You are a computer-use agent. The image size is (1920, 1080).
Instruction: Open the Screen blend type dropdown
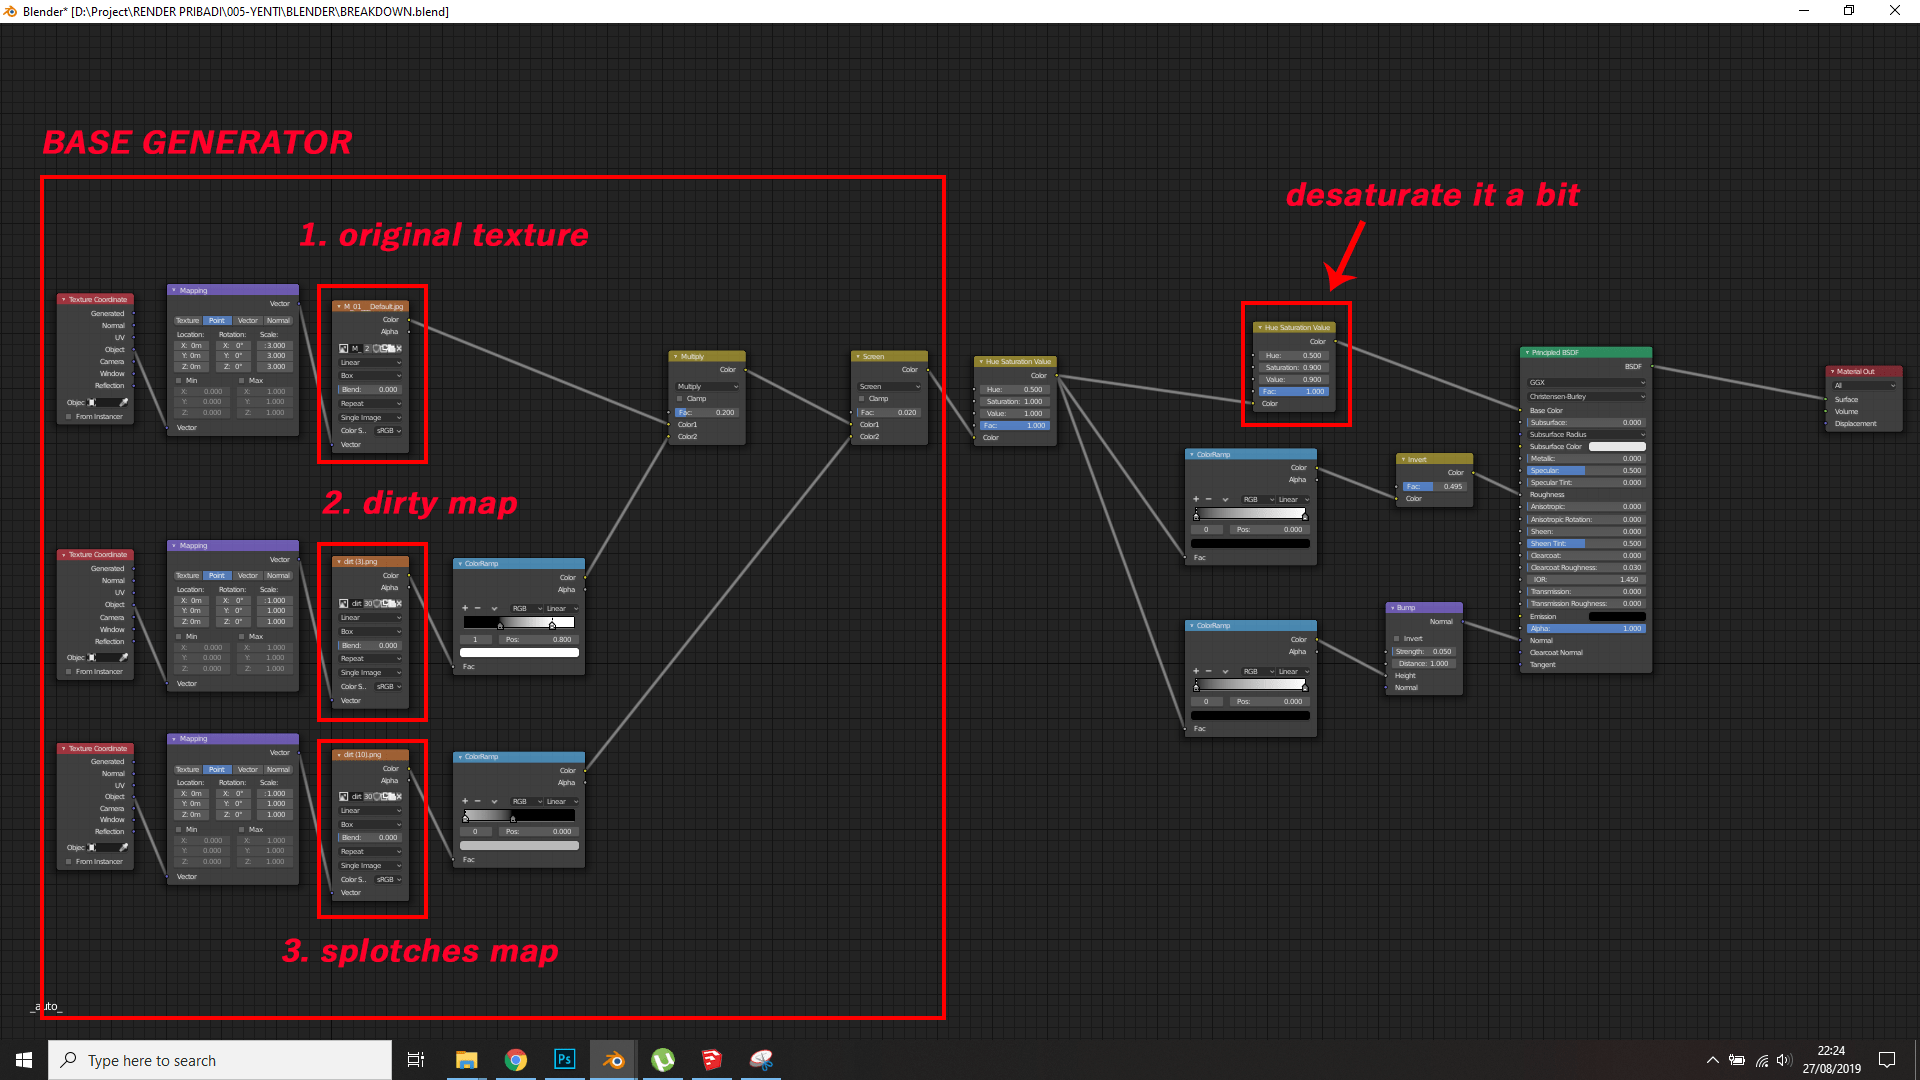coord(889,387)
